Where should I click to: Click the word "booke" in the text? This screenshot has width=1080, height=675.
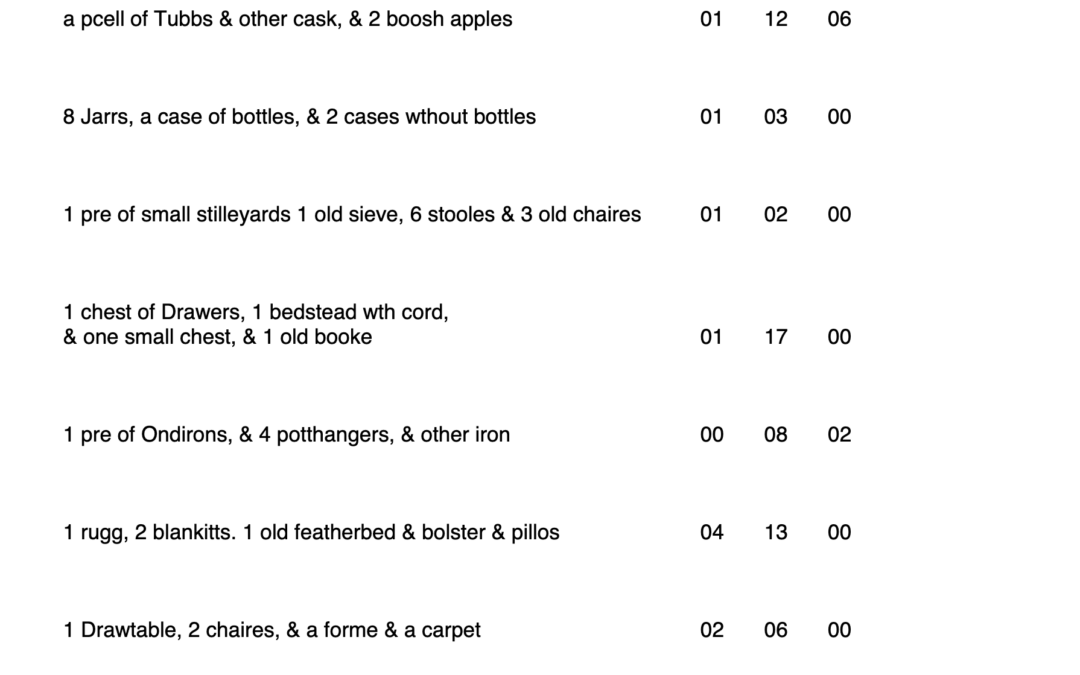click(343, 337)
